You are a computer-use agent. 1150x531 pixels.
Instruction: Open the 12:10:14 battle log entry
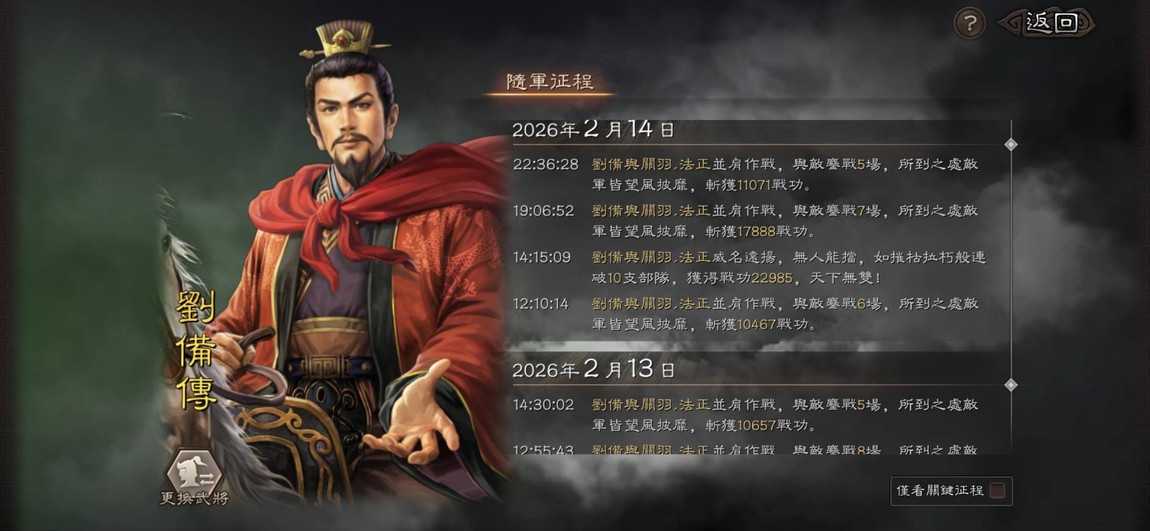click(746, 314)
